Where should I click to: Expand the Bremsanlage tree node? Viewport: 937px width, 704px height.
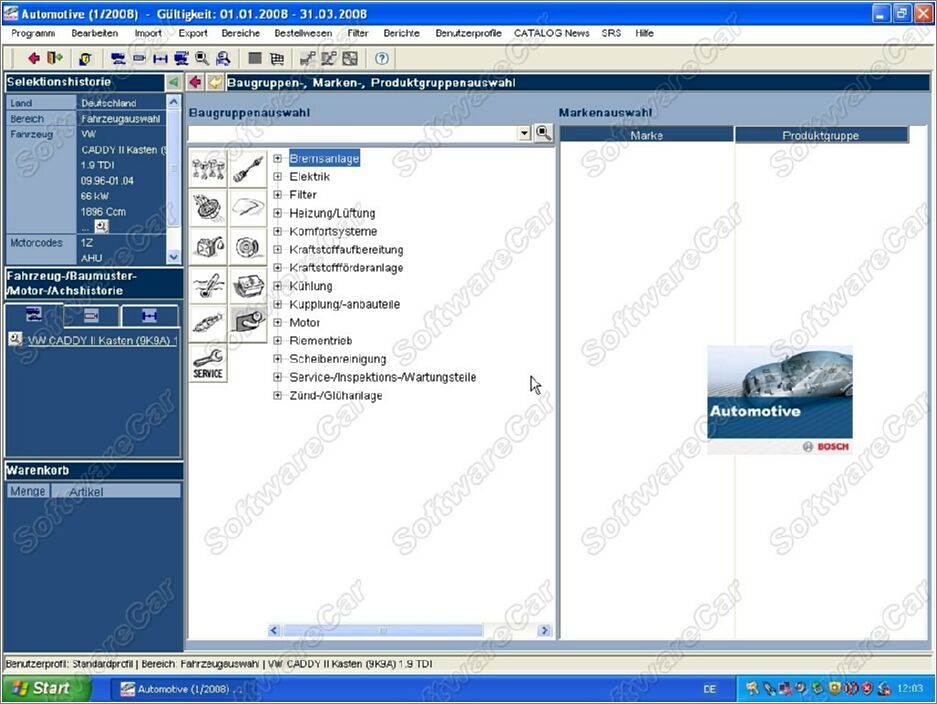[278, 159]
